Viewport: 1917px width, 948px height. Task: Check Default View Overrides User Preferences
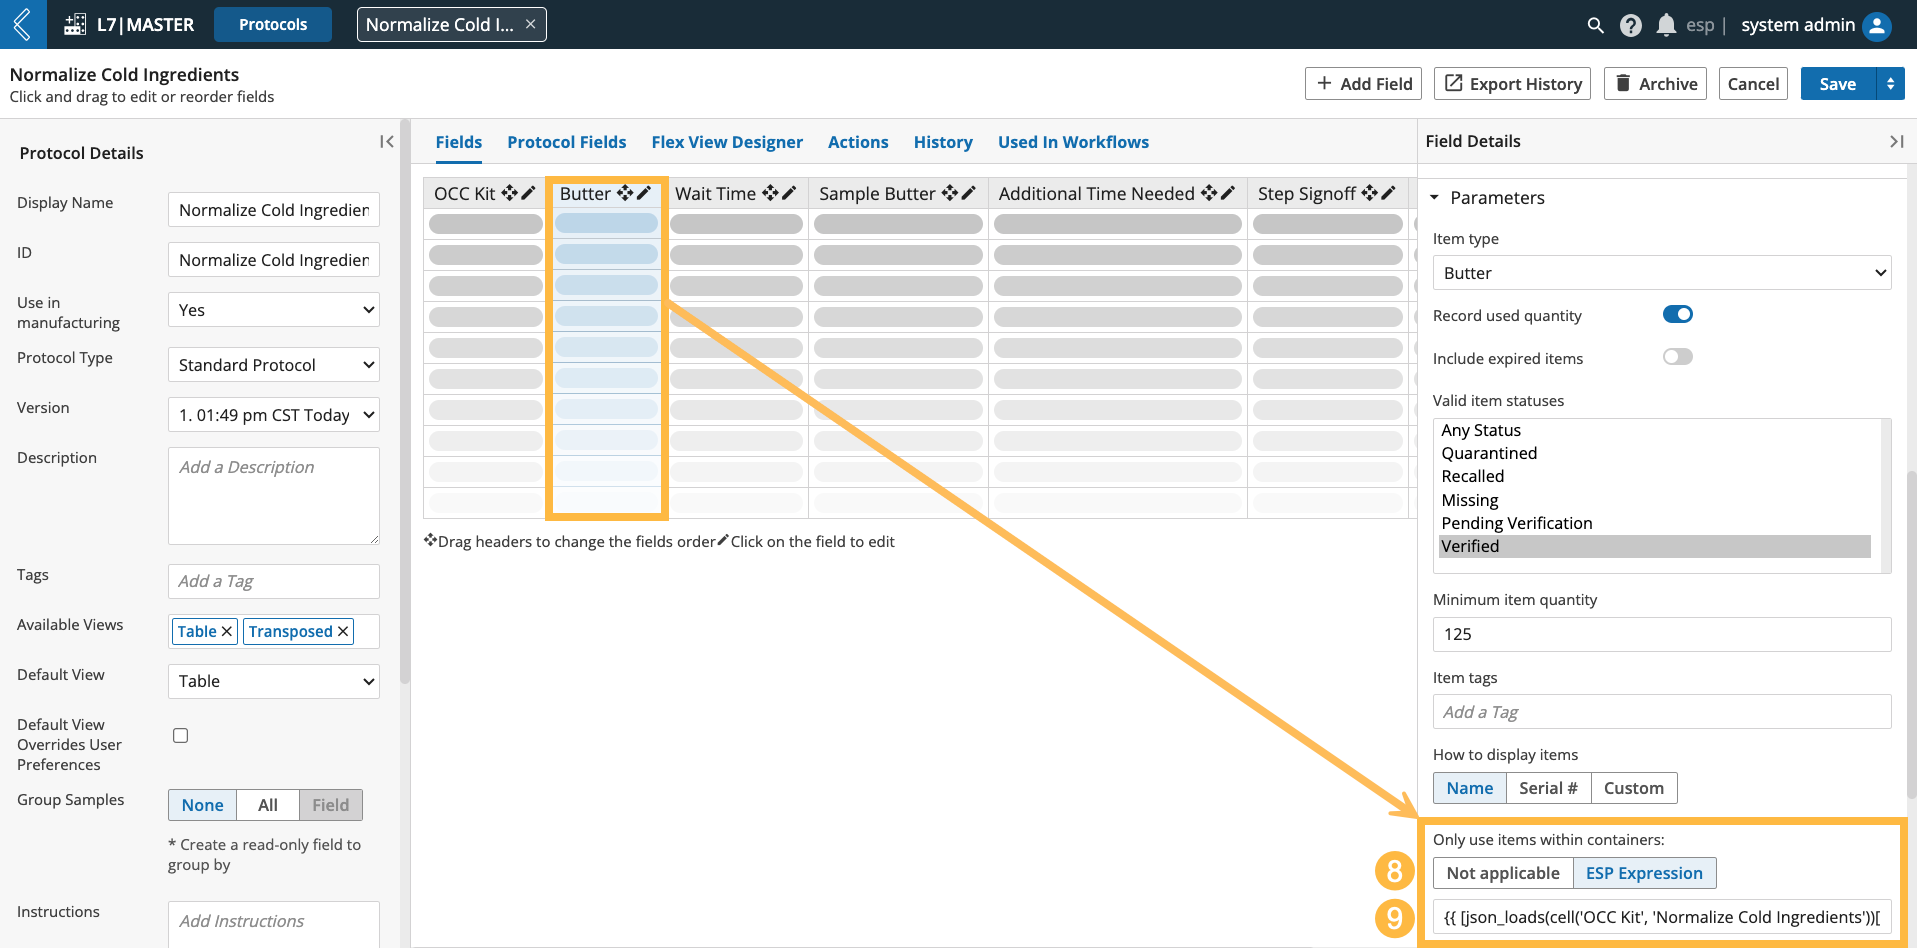(x=180, y=735)
